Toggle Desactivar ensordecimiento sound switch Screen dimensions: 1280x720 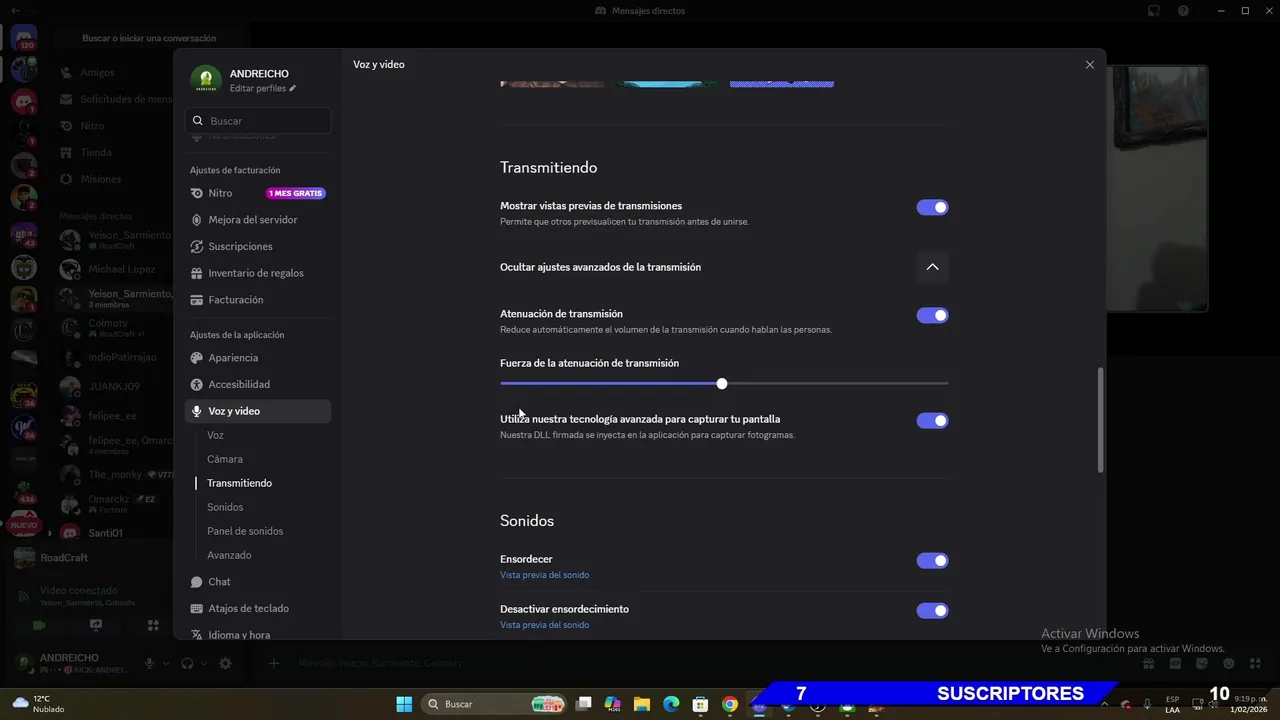tap(932, 611)
